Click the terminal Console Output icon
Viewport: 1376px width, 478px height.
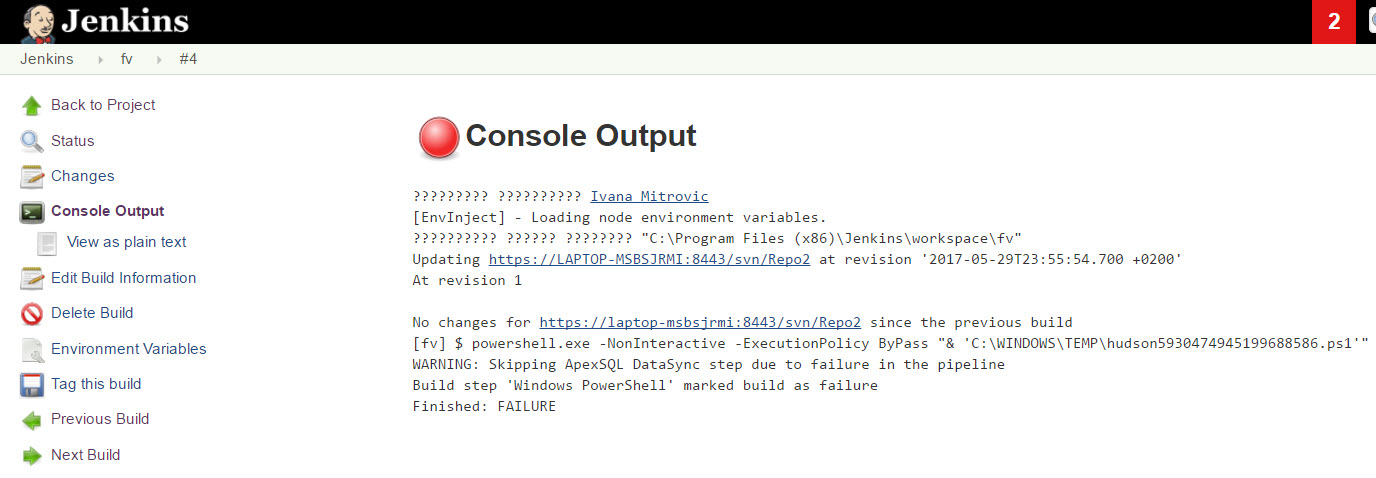32,212
